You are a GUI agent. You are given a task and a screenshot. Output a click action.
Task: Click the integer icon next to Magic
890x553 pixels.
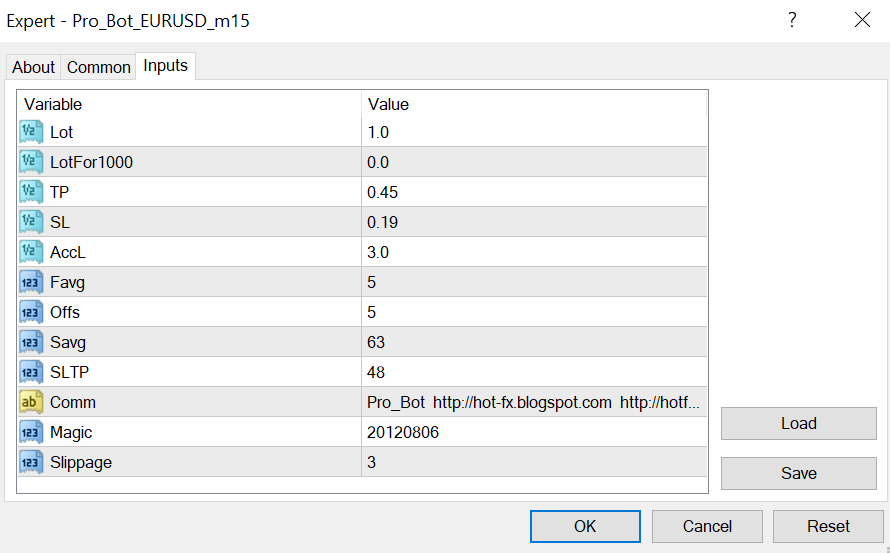[31, 432]
